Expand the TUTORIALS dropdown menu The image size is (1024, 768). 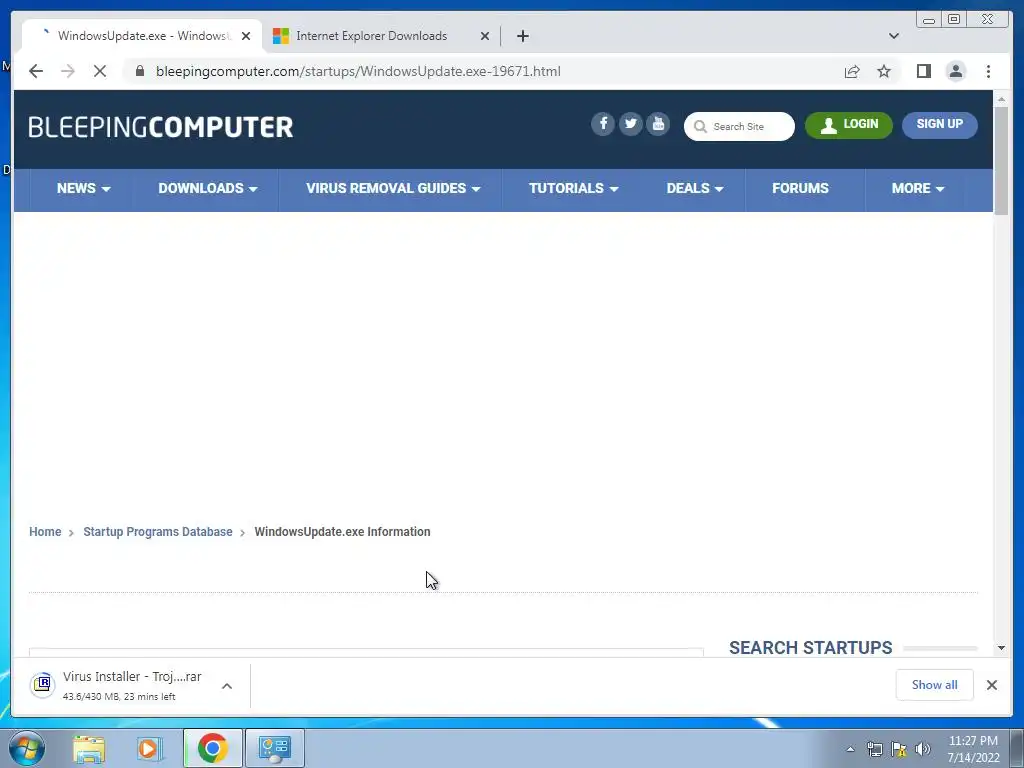tap(573, 189)
